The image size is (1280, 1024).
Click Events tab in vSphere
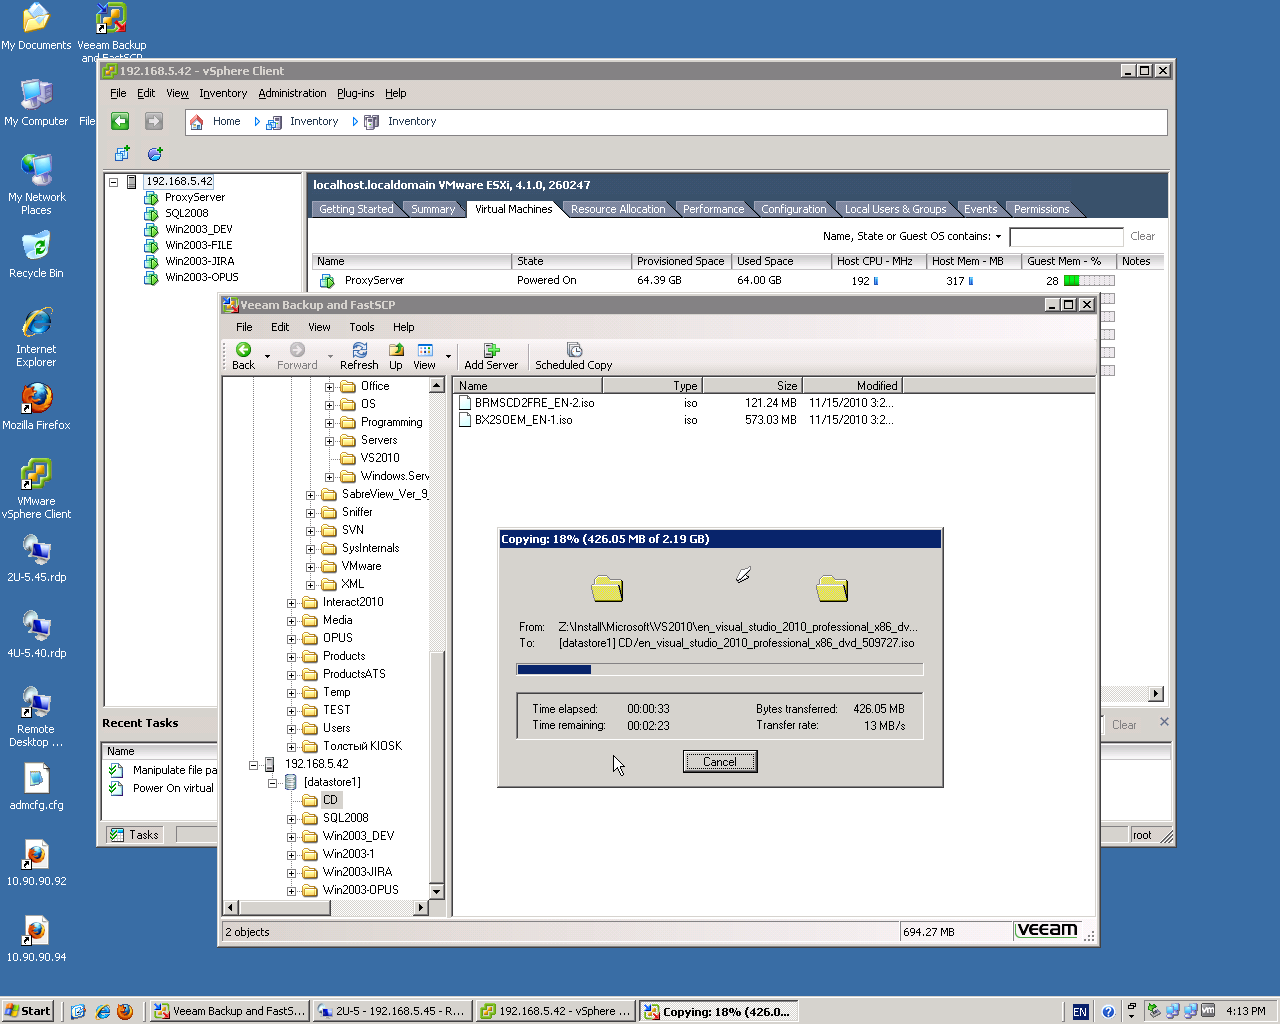pos(980,209)
